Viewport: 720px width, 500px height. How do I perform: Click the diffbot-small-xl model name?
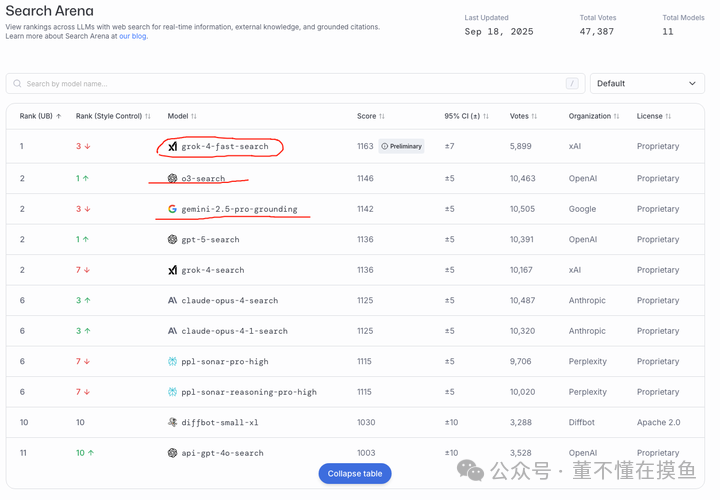219,422
